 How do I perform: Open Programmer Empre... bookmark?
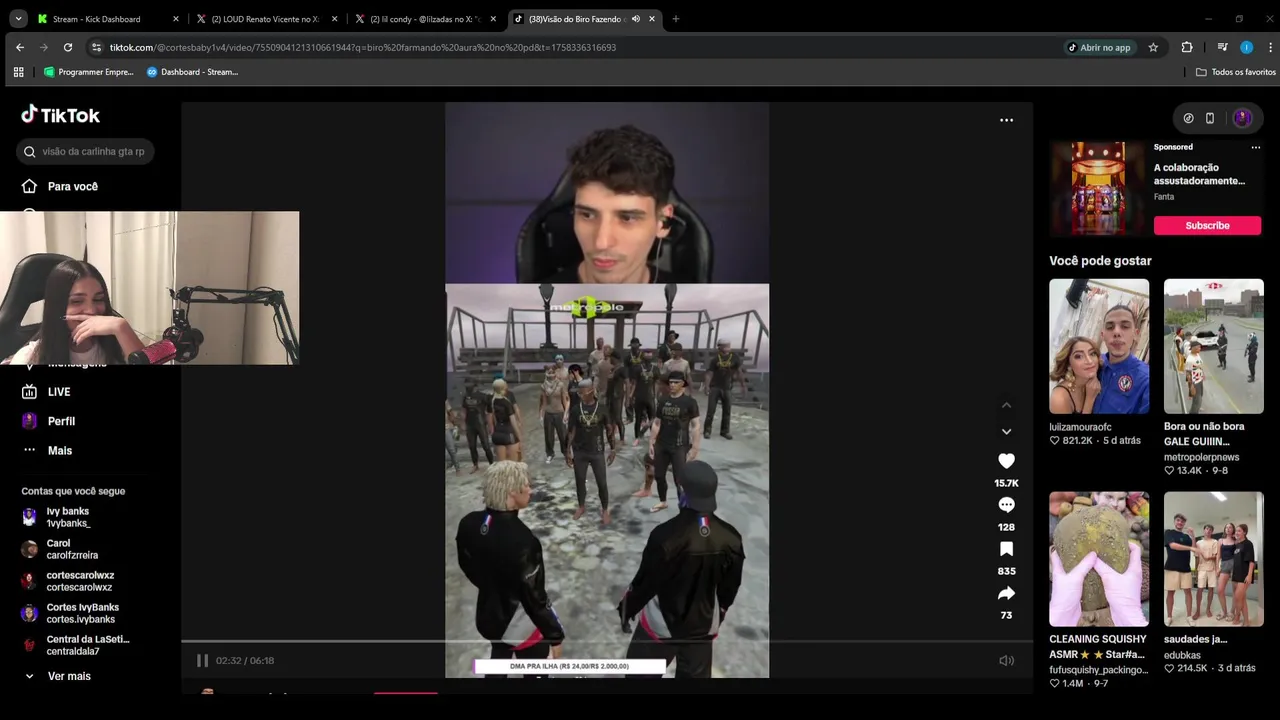pos(88,72)
